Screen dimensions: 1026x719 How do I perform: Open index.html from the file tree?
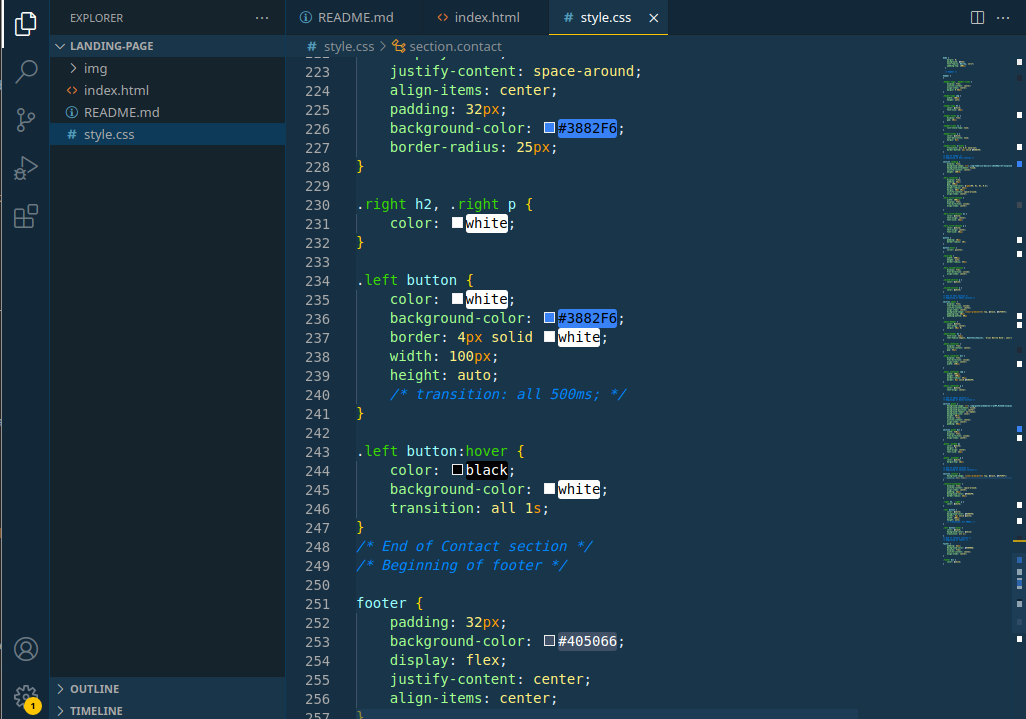pos(168,90)
